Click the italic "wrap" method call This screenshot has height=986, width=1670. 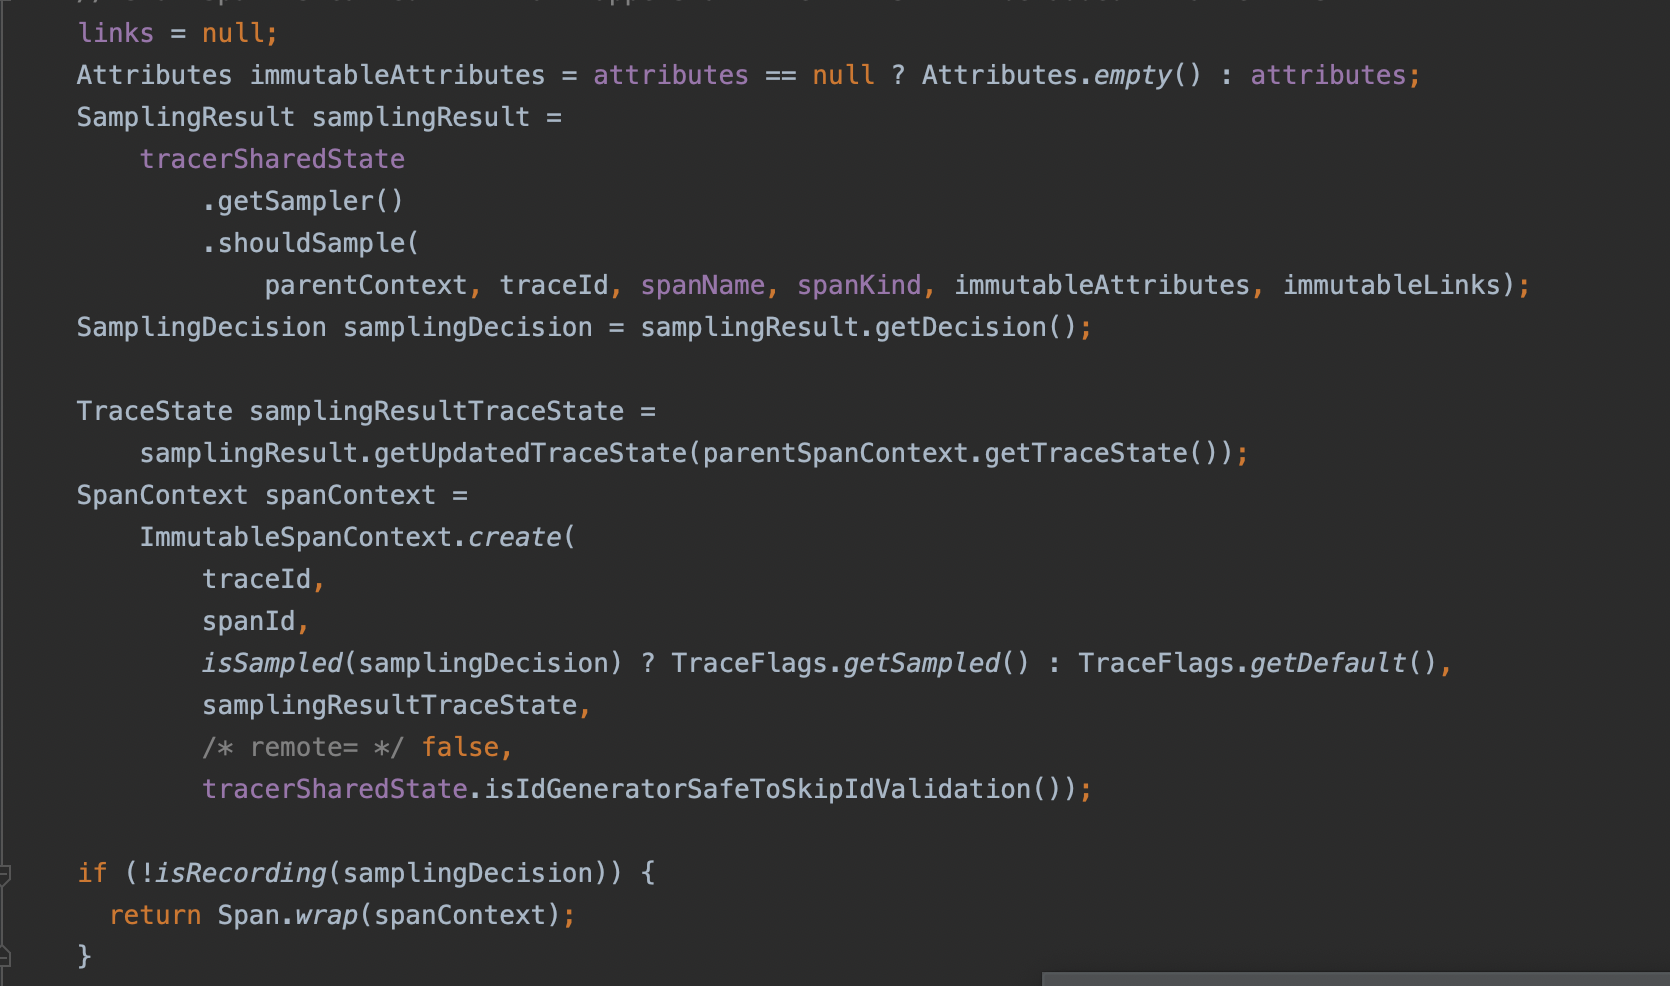click(327, 915)
